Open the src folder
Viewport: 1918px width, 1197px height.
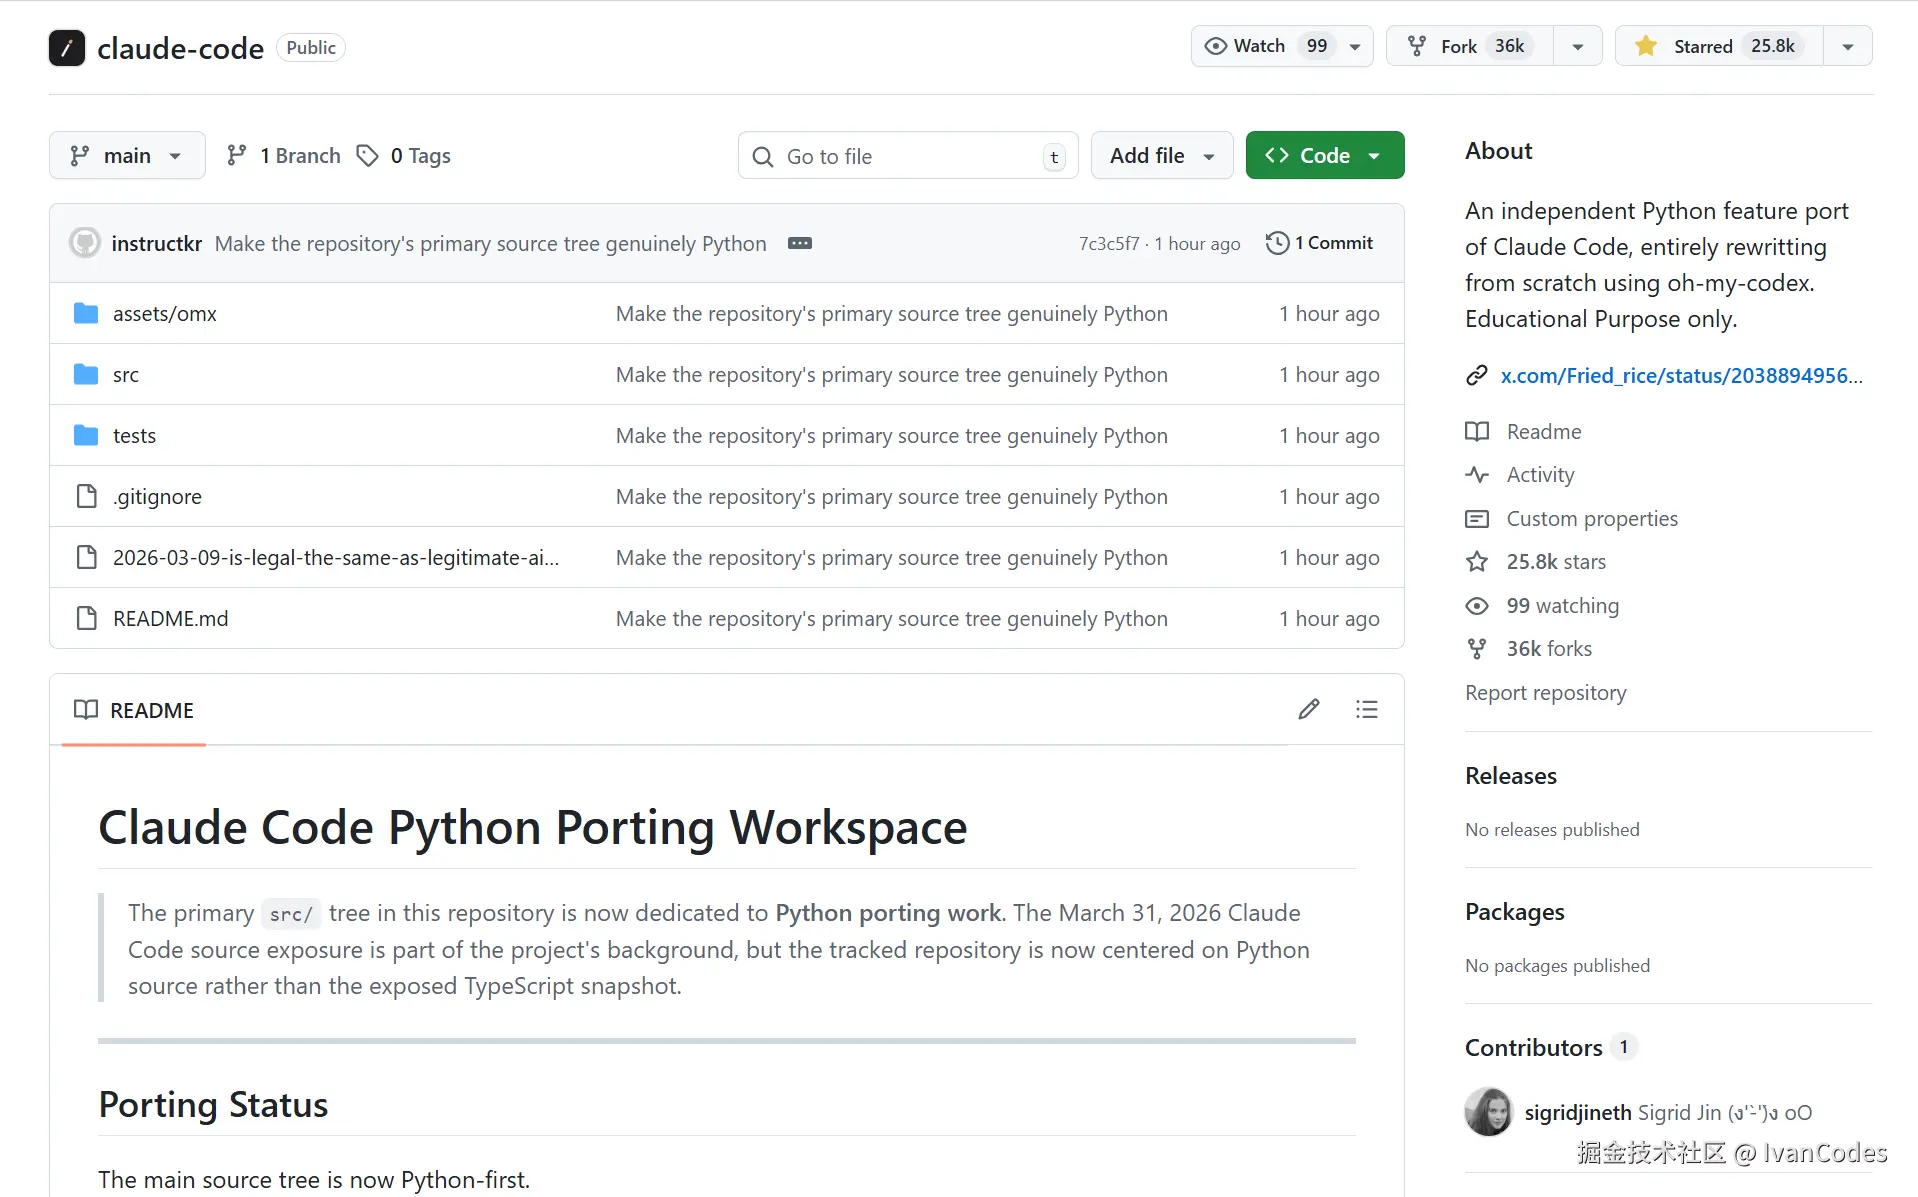click(x=126, y=375)
